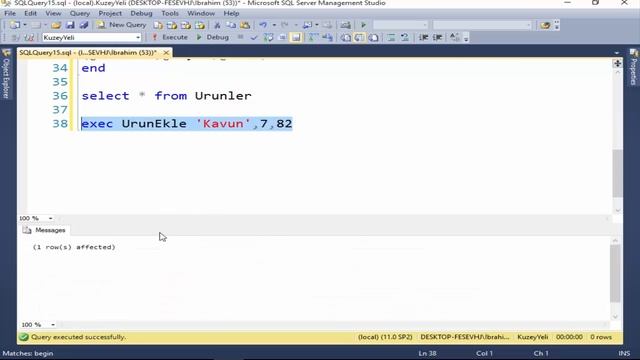Open SQL Editor toolbar options arrow
Image resolution: width=640 pixels, height=360 pixels.
[466, 38]
